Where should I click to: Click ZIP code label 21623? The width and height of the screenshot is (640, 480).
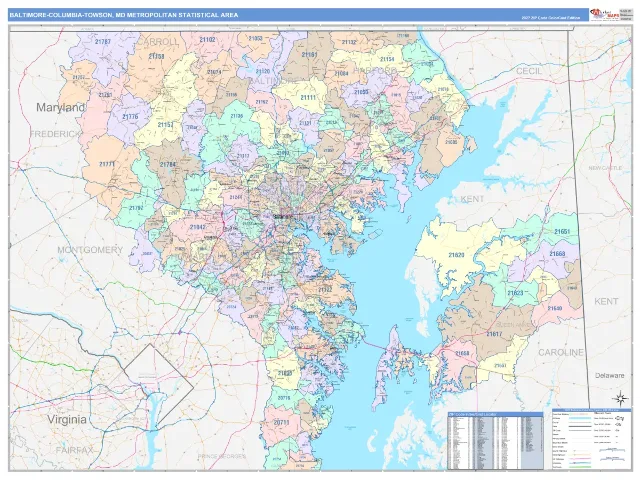click(x=515, y=293)
